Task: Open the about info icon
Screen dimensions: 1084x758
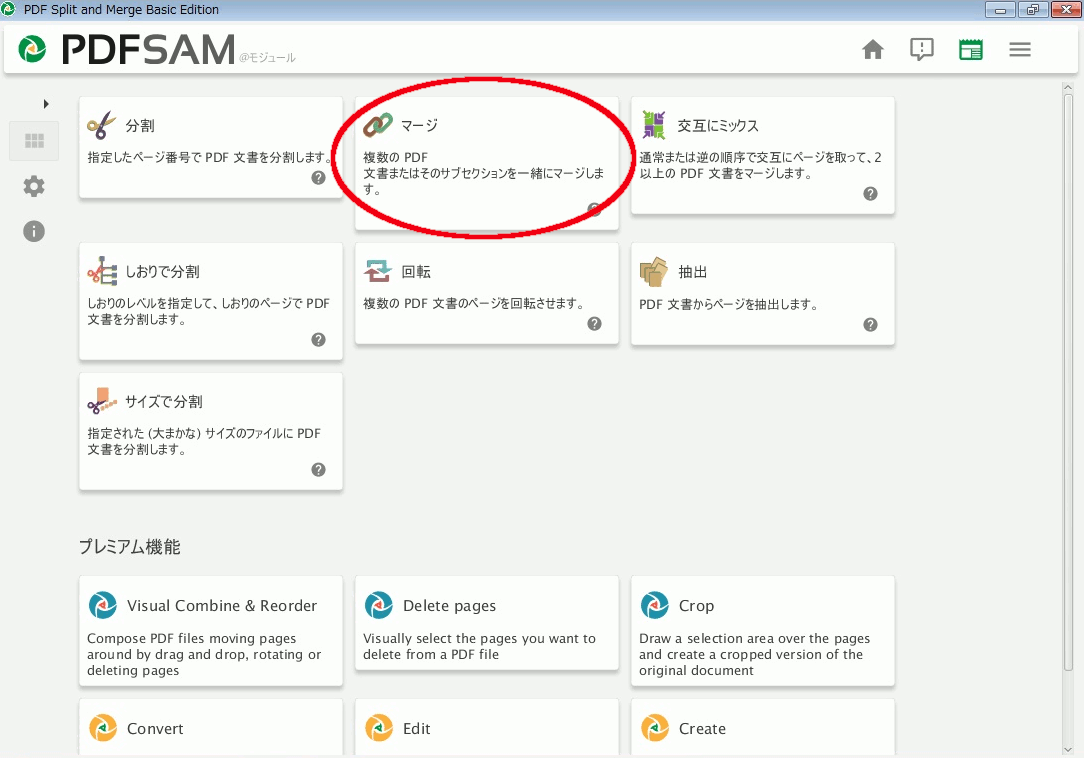Action: tap(34, 231)
